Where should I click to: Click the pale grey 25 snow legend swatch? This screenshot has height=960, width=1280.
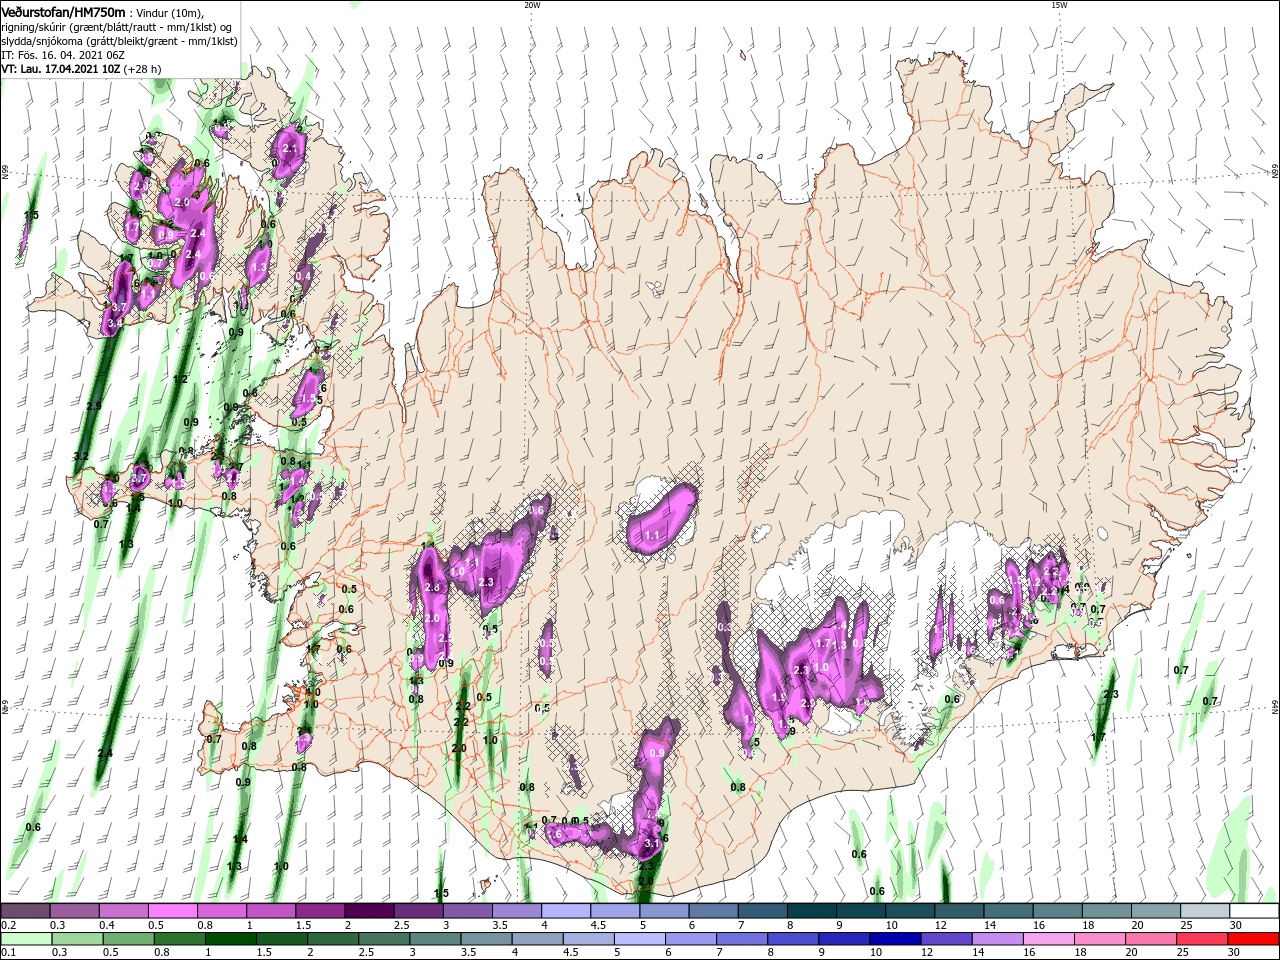[x=1204, y=911]
